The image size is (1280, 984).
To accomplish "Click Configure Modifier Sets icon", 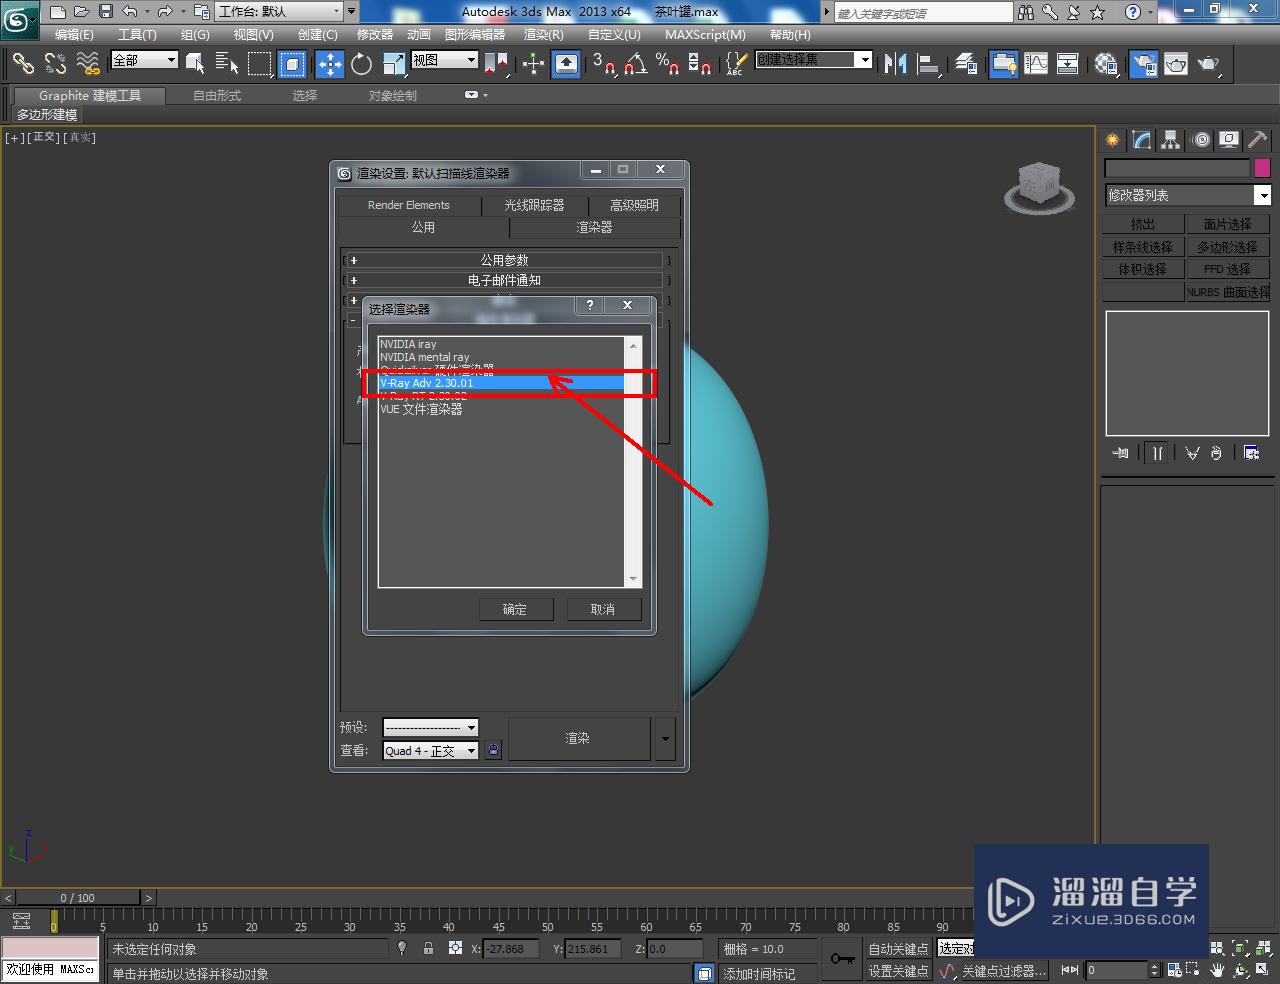I will 1251,453.
